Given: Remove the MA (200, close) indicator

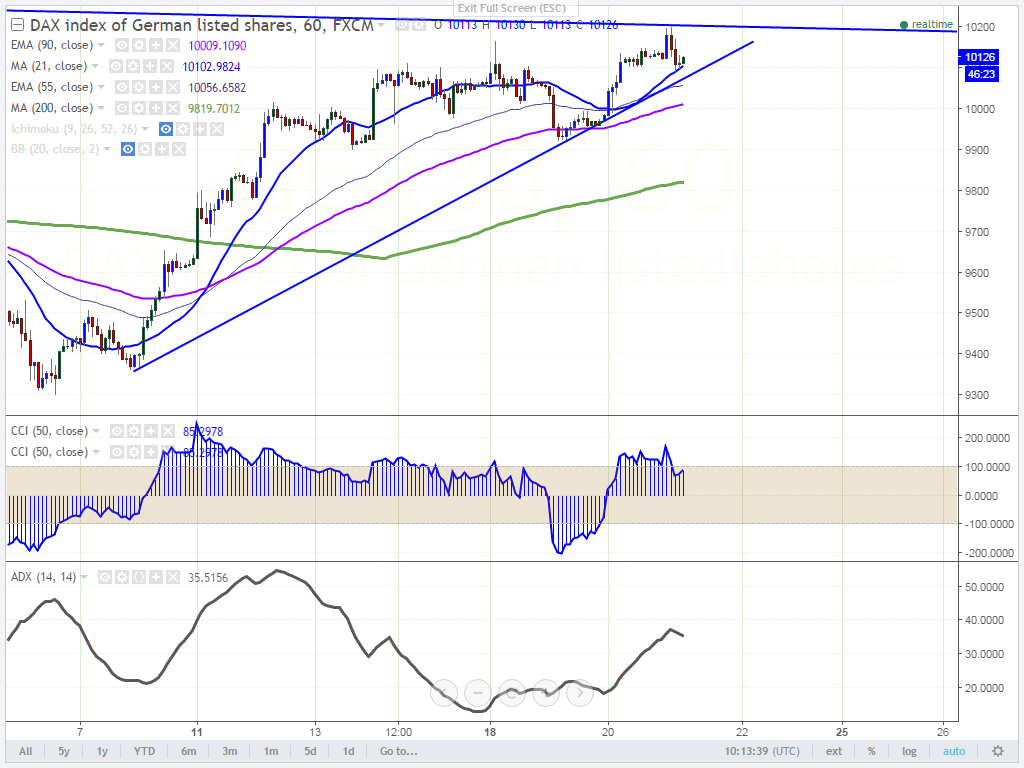Looking at the screenshot, I should [172, 108].
